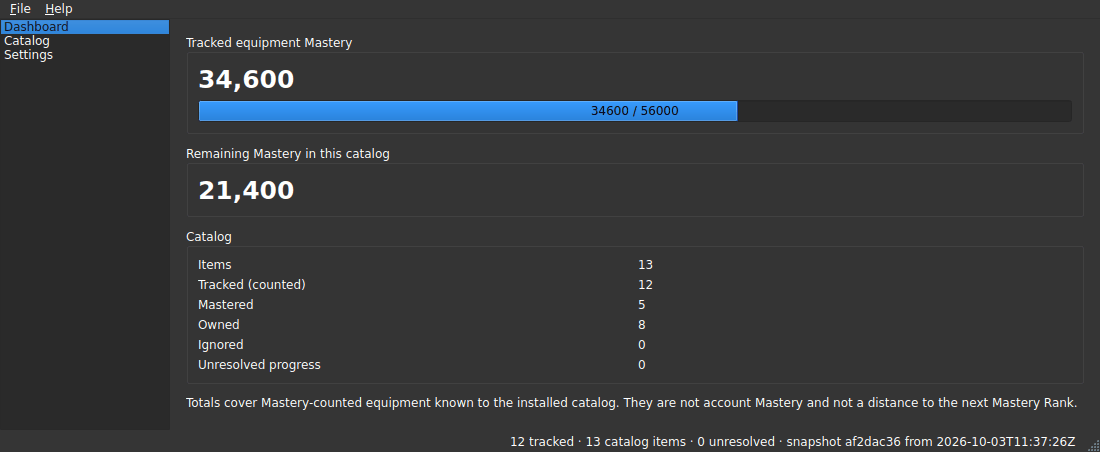The image size is (1100, 452).
Task: Open the Help menu
Action: [x=58, y=8]
